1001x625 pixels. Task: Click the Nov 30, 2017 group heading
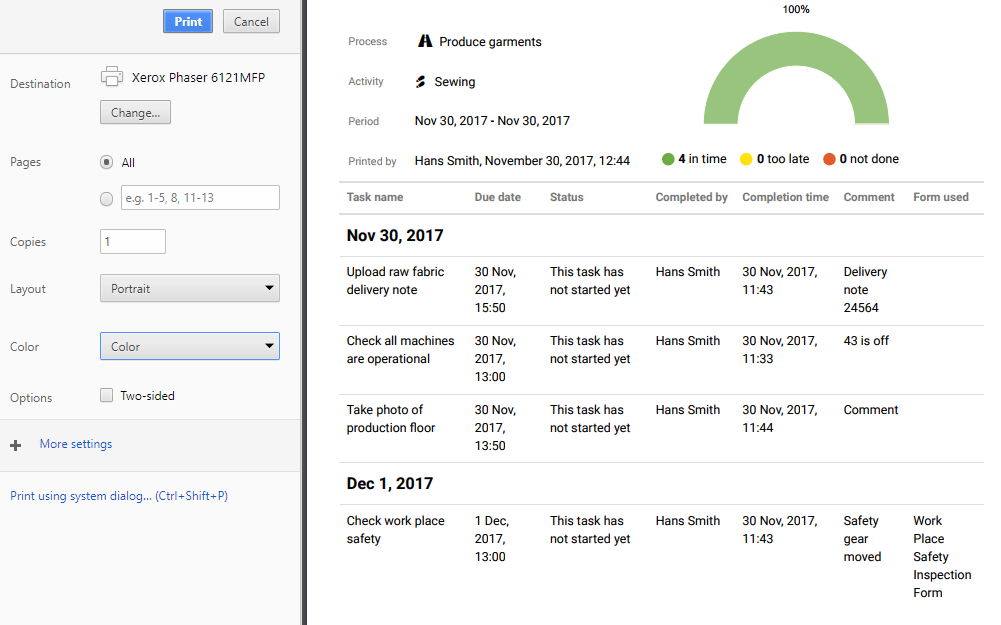tap(395, 236)
